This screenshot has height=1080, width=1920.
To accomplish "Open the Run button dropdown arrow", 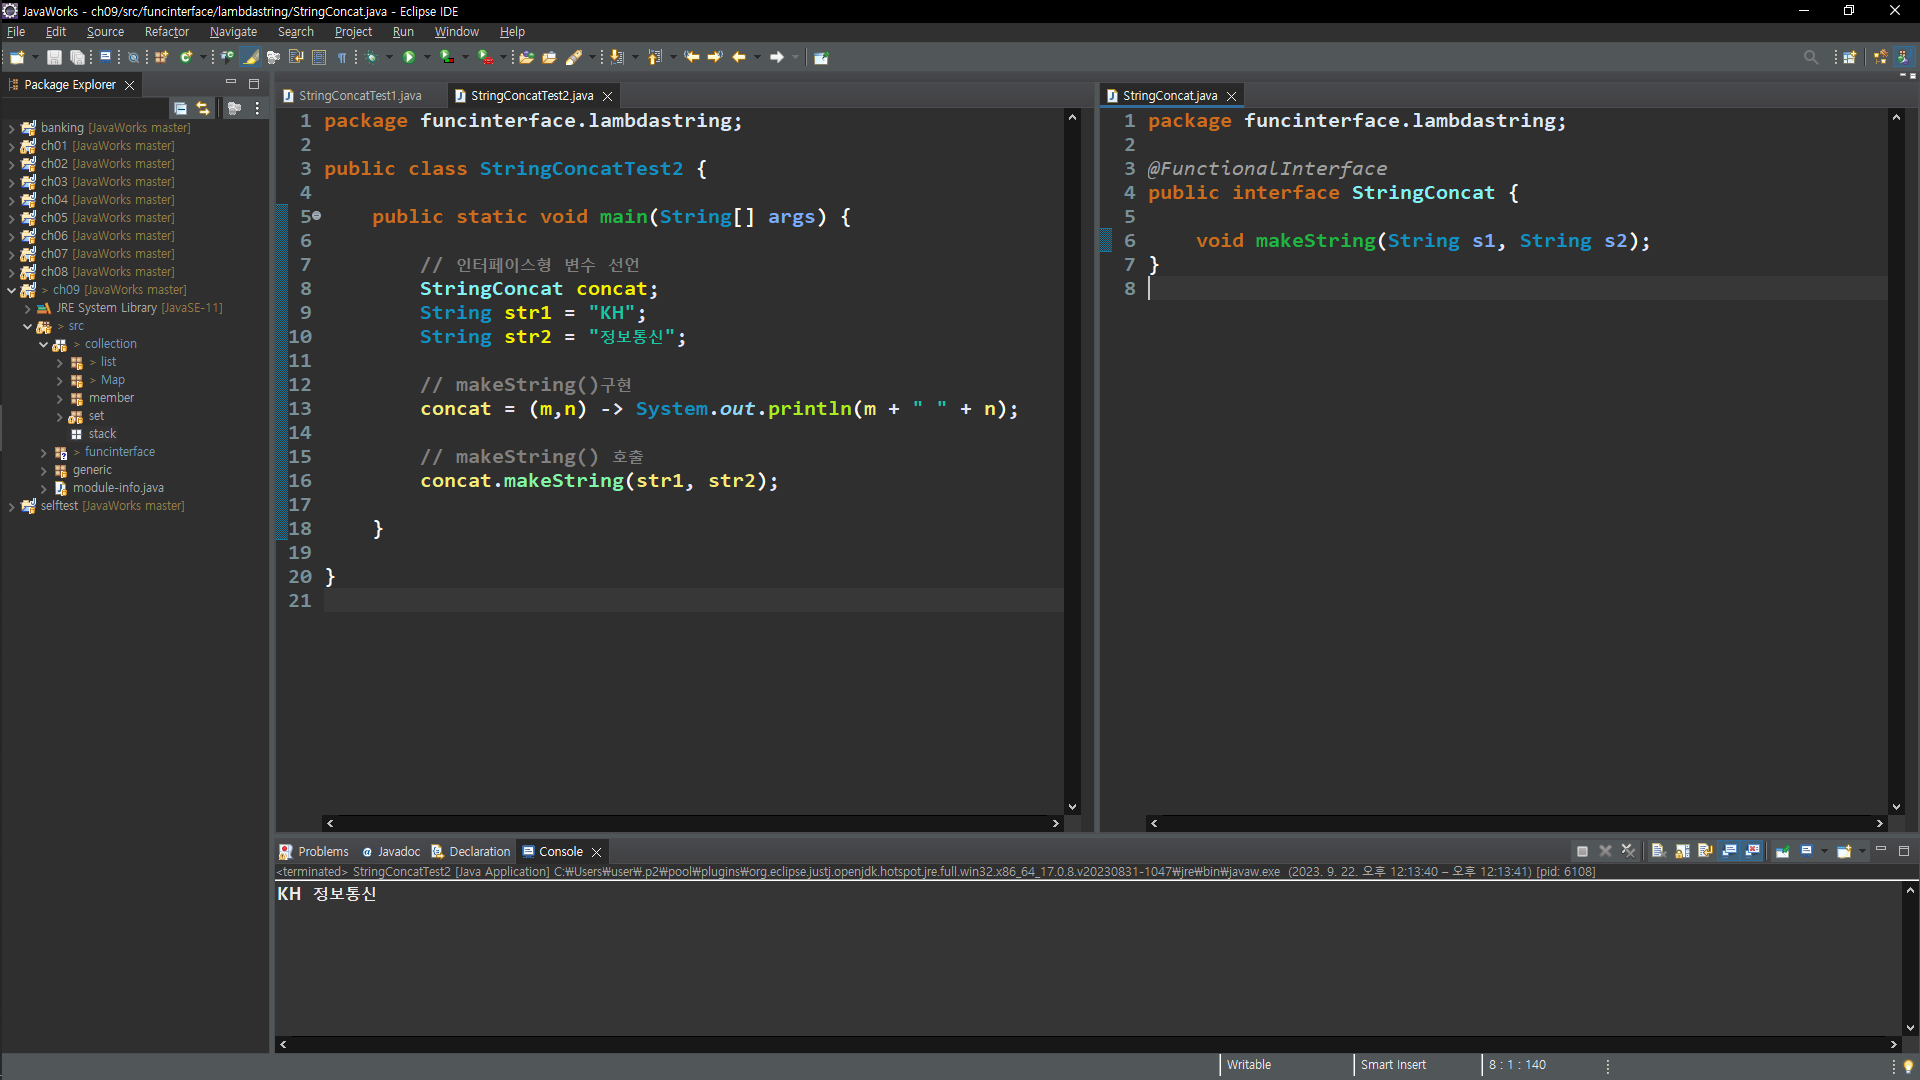I will tap(427, 57).
